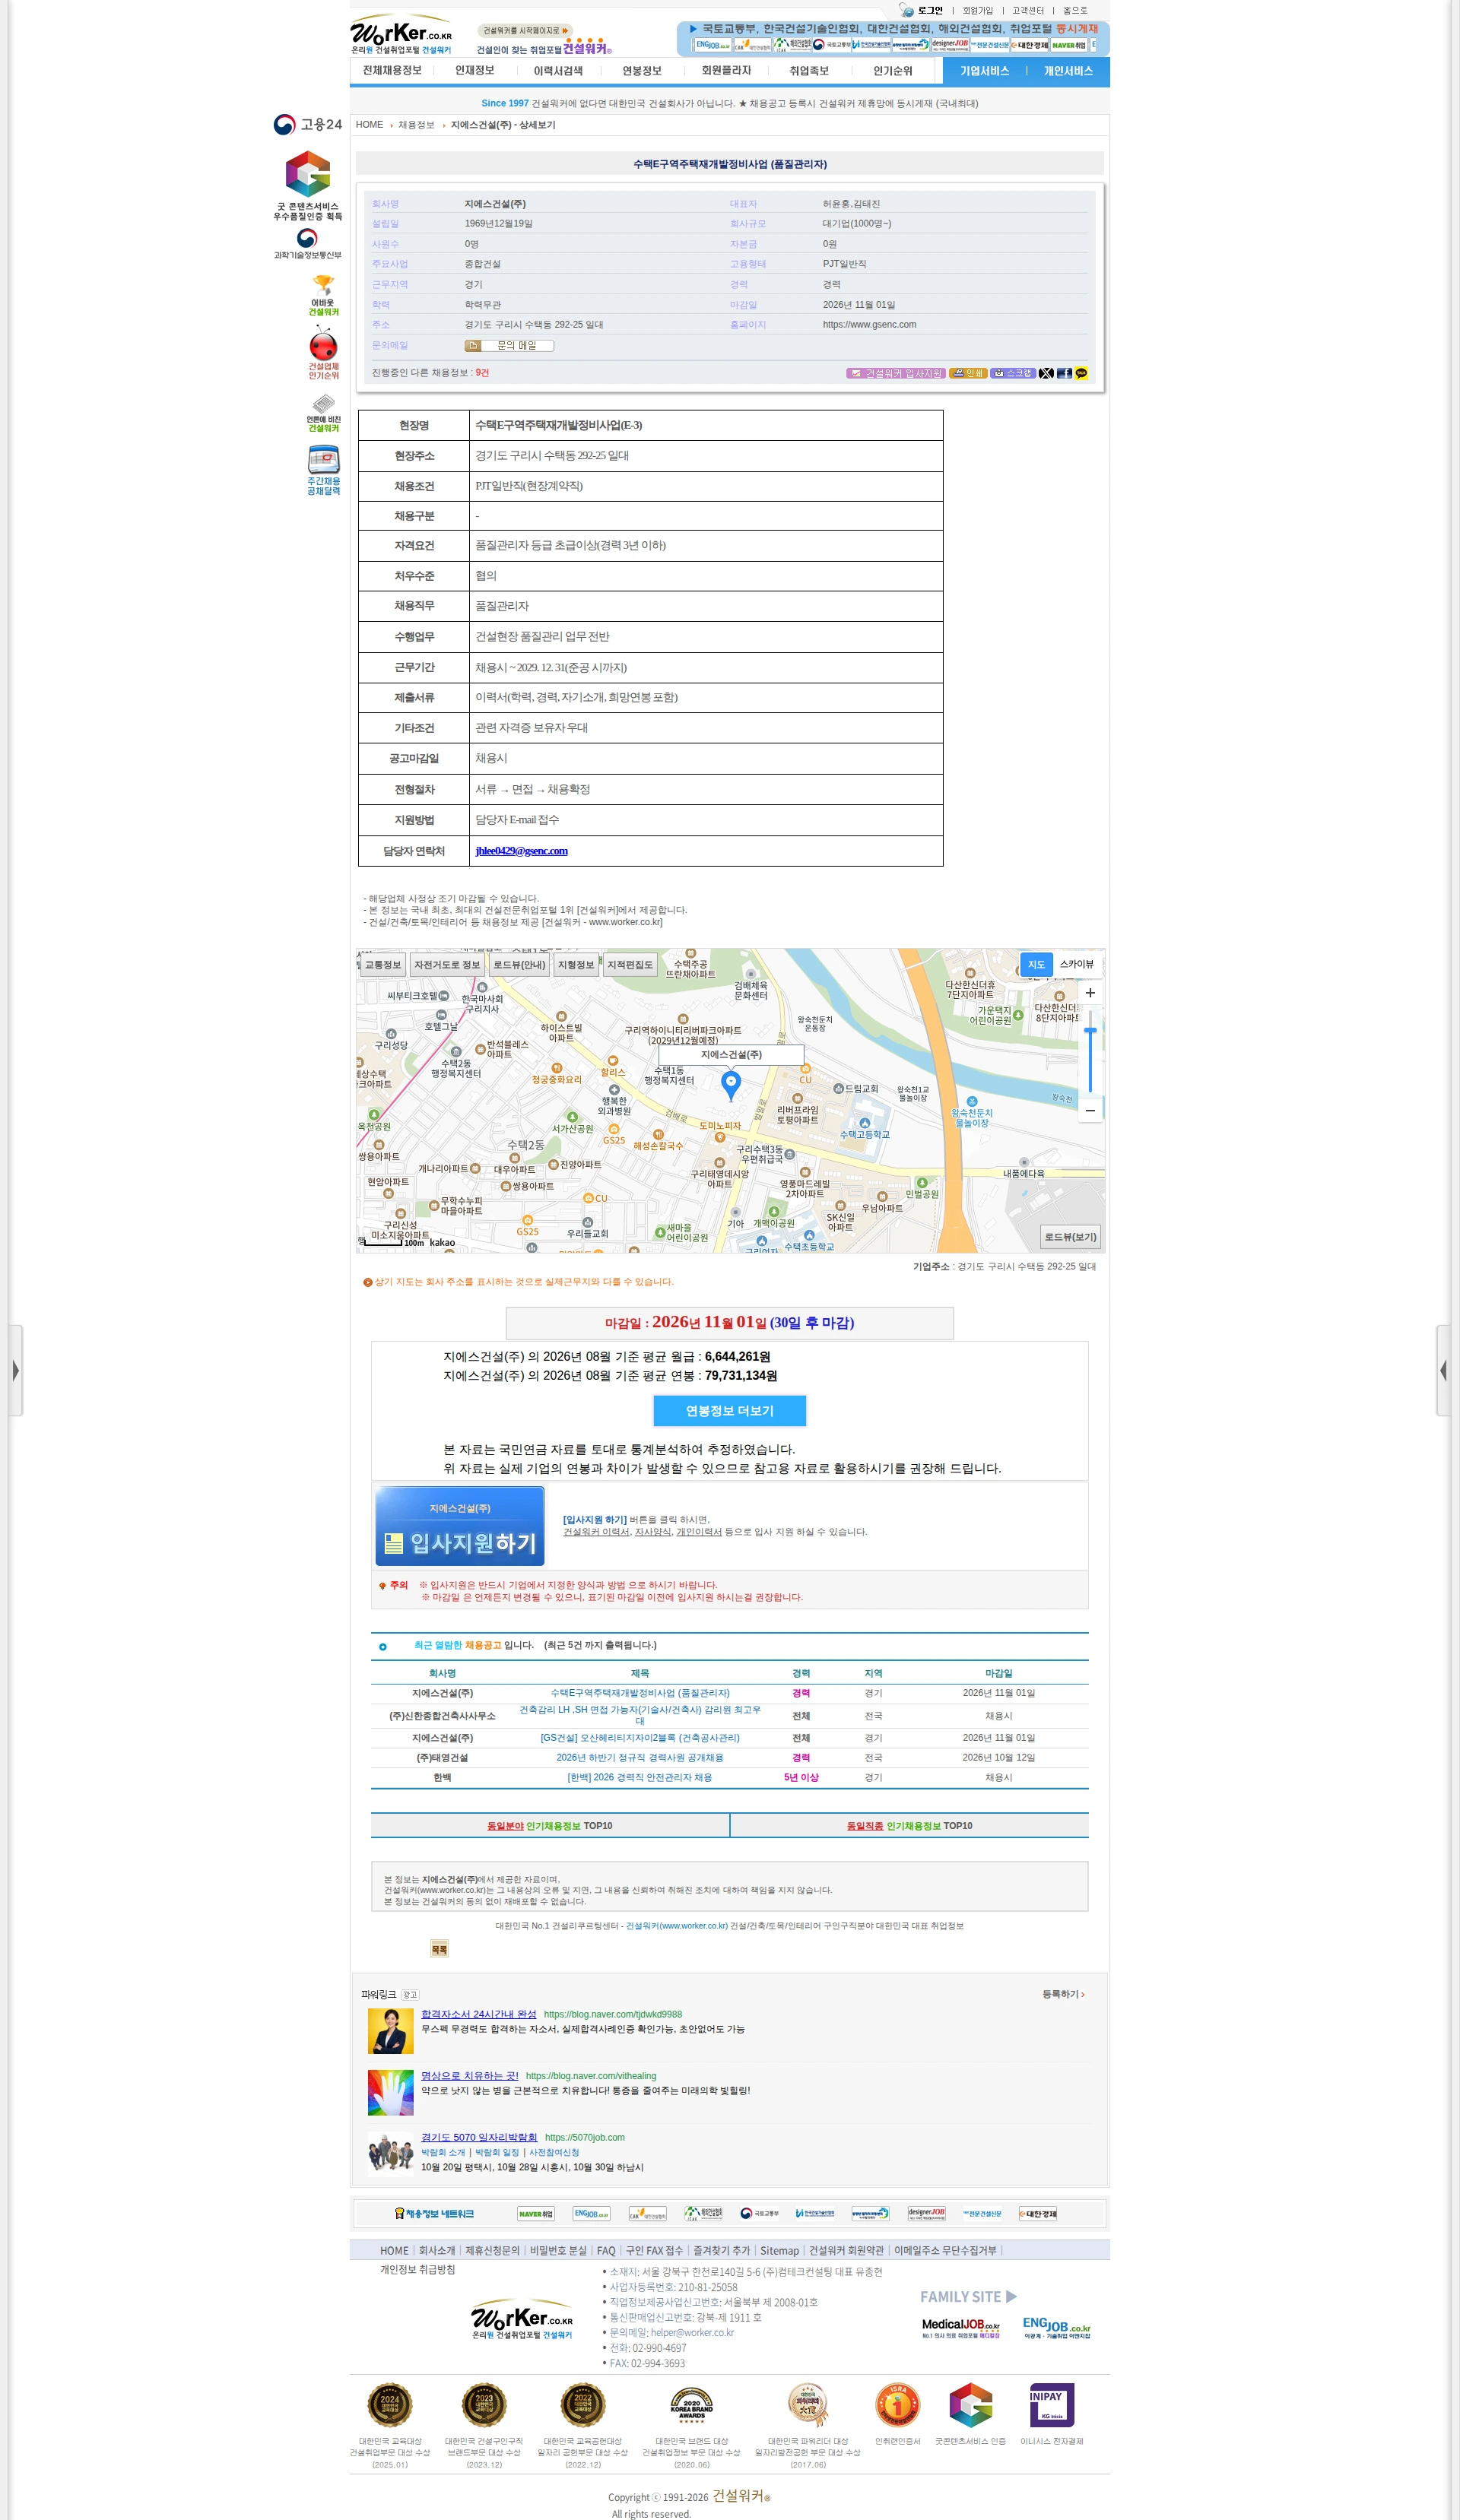Open the jhlee0429@gsenc.com email link
The width and height of the screenshot is (1460, 2520).
pyautogui.click(x=522, y=851)
